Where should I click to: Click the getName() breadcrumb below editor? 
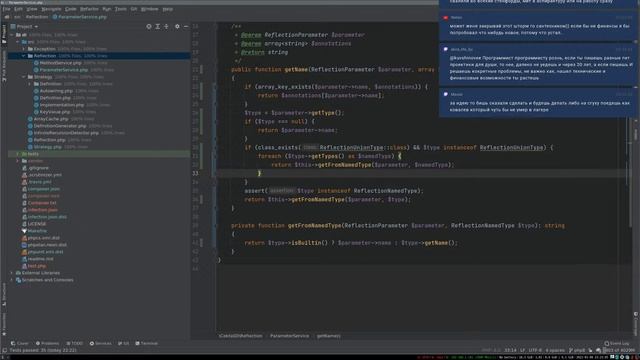pyautogui.click(x=329, y=336)
